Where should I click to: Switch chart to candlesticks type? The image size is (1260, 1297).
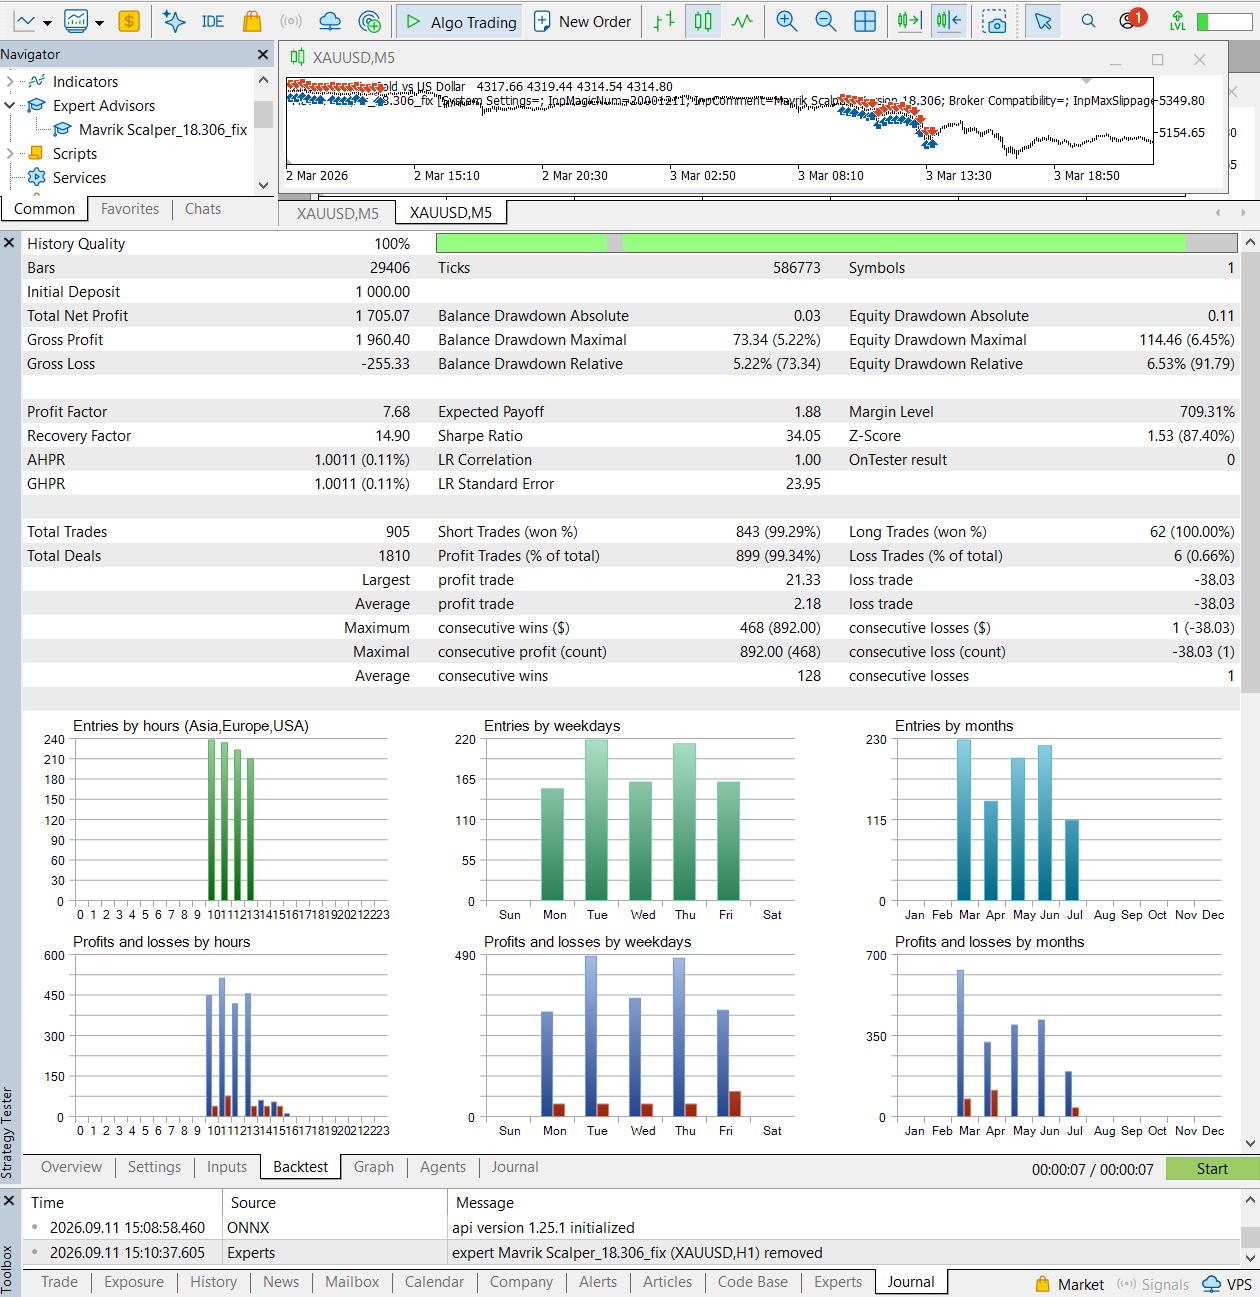coord(703,21)
